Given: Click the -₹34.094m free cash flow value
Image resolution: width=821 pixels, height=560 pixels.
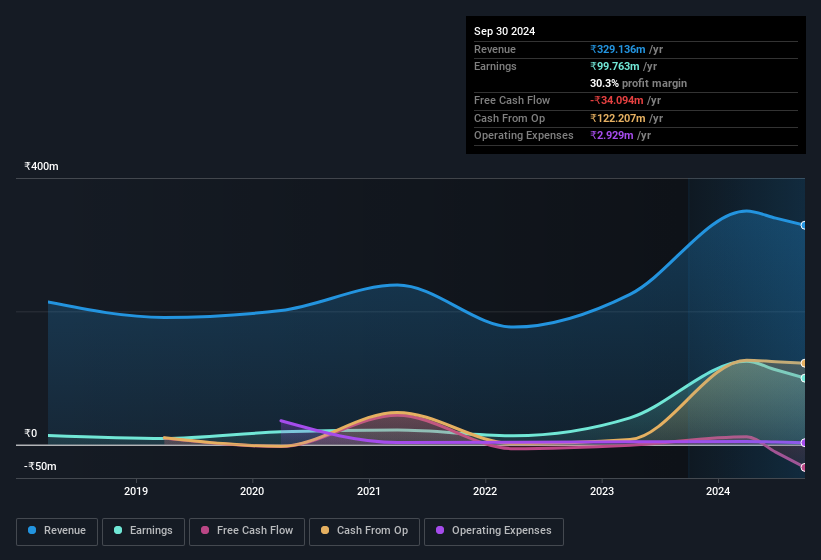Looking at the screenshot, I should (x=617, y=100).
